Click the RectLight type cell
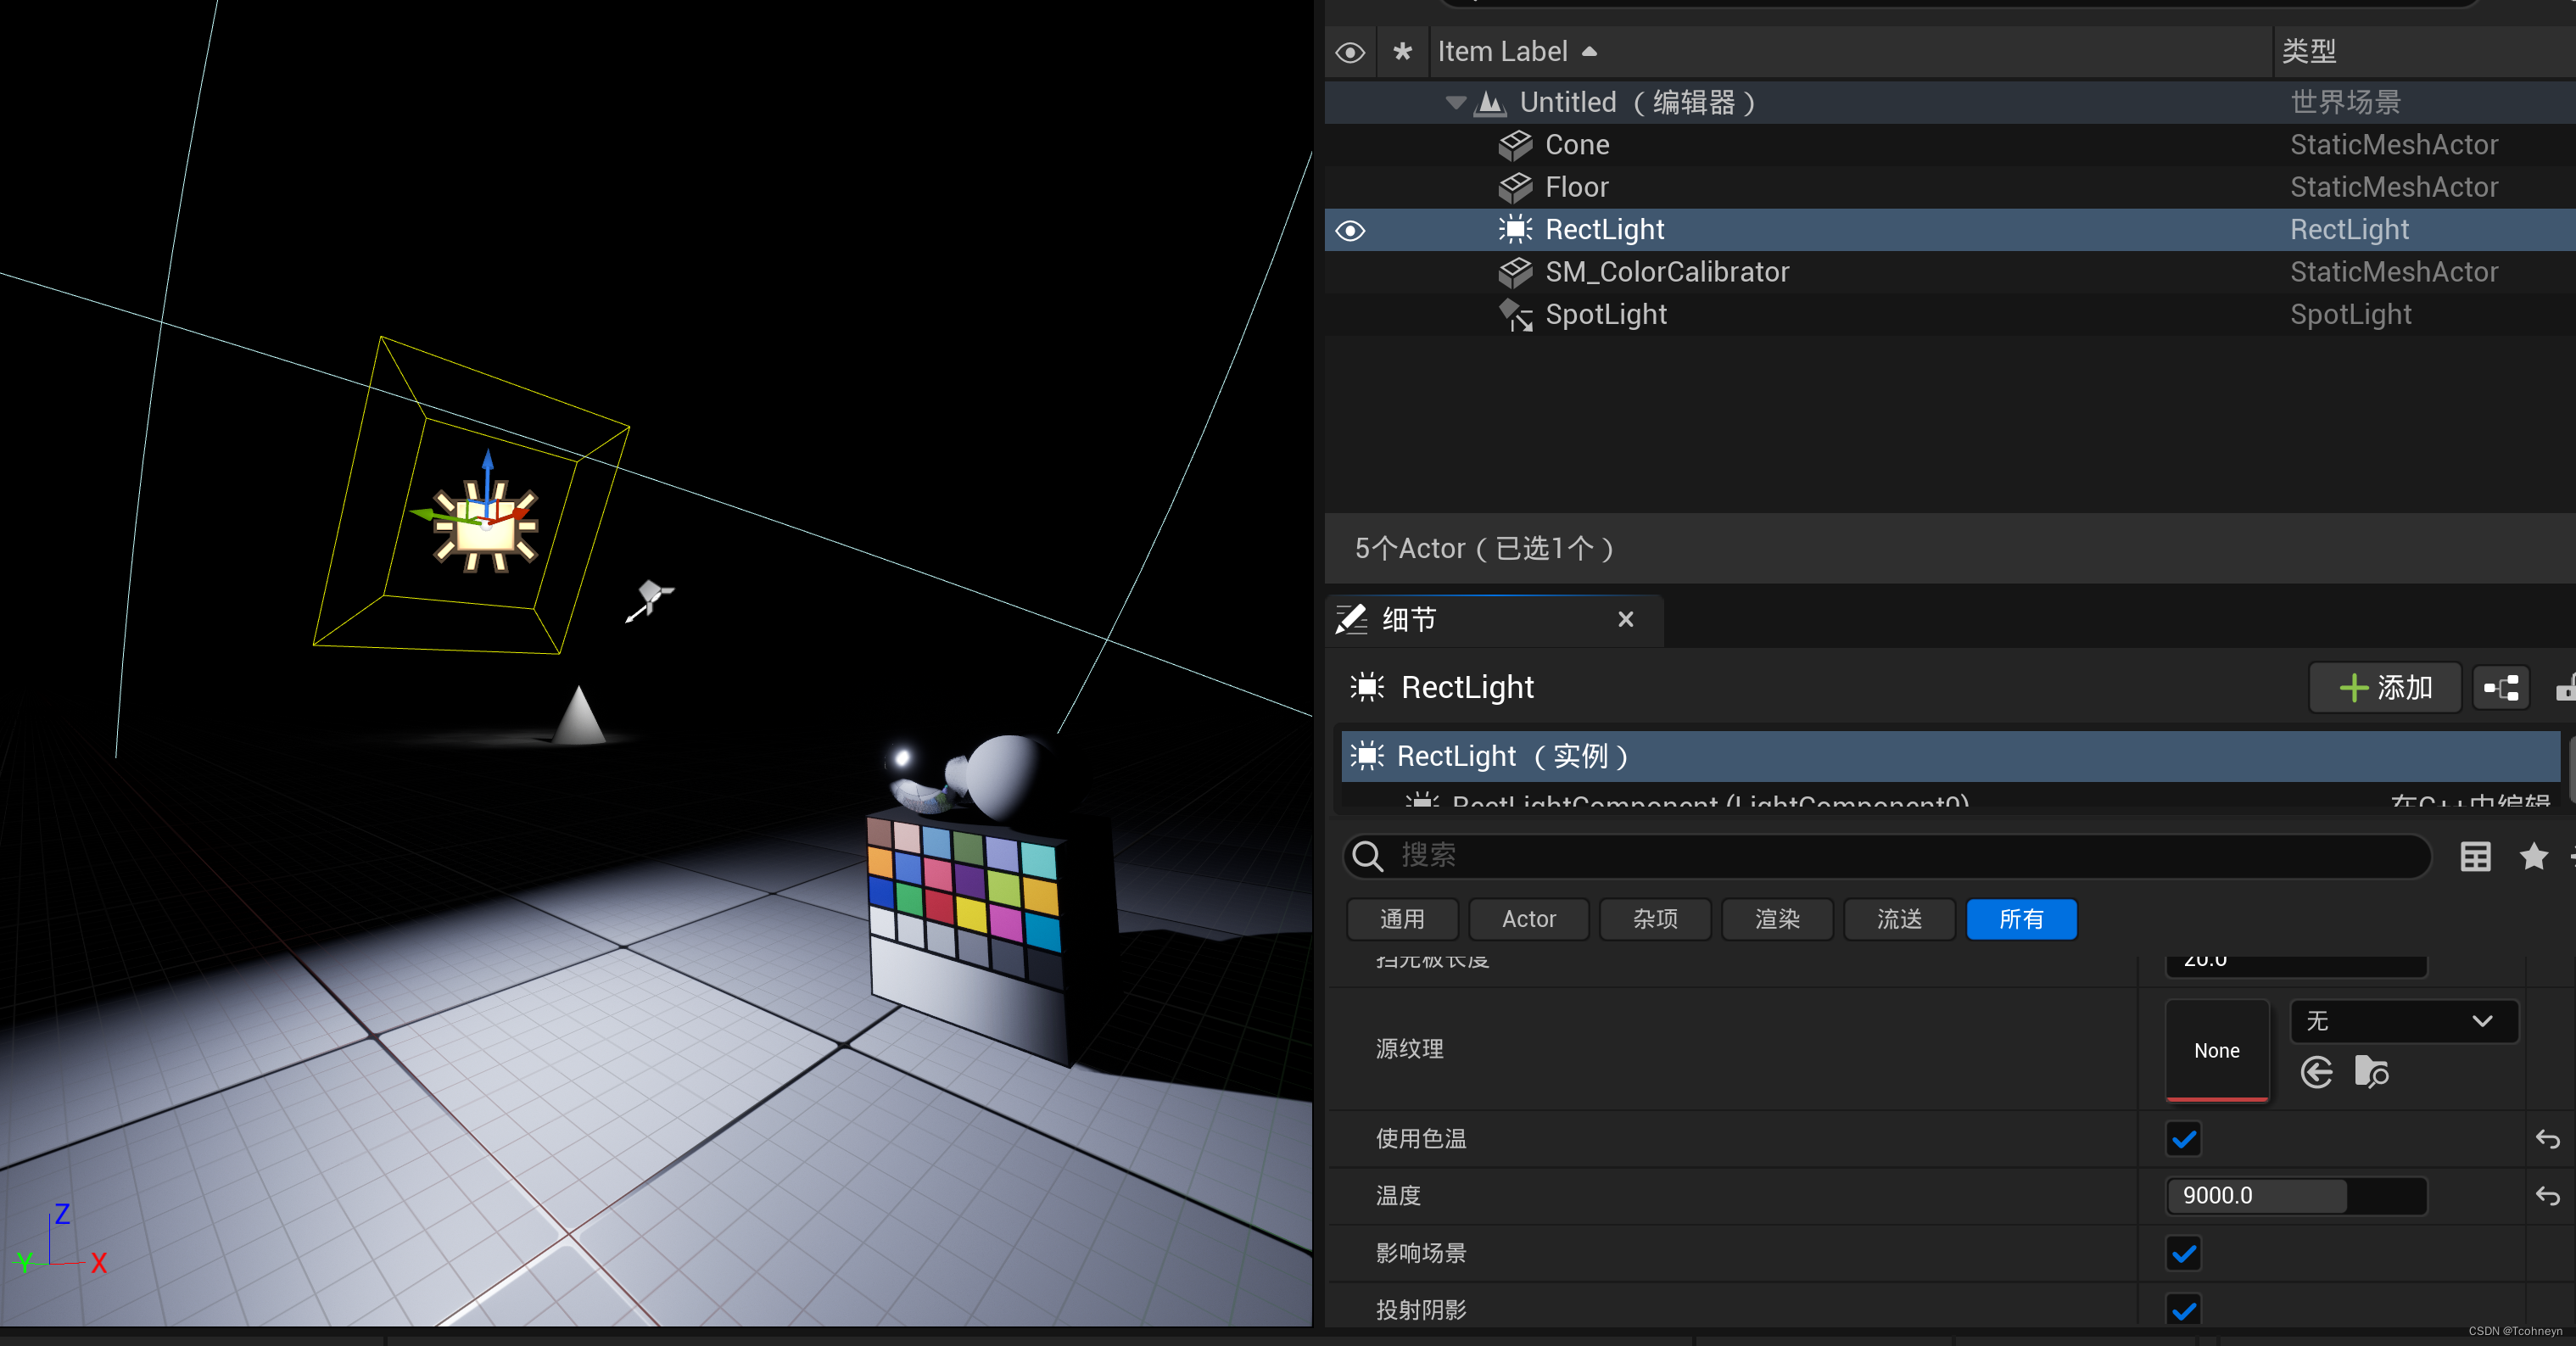The height and width of the screenshot is (1346, 2576). (x=2349, y=230)
